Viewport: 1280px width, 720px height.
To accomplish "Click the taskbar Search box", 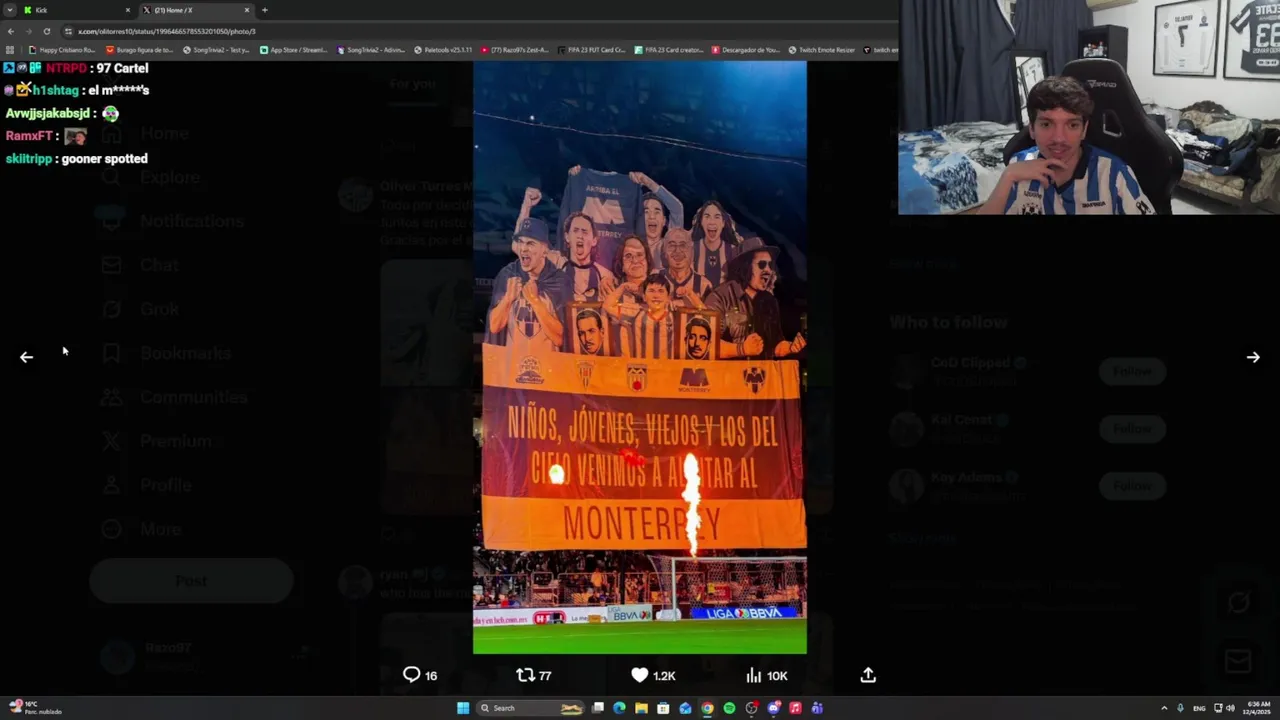I will tap(531, 708).
